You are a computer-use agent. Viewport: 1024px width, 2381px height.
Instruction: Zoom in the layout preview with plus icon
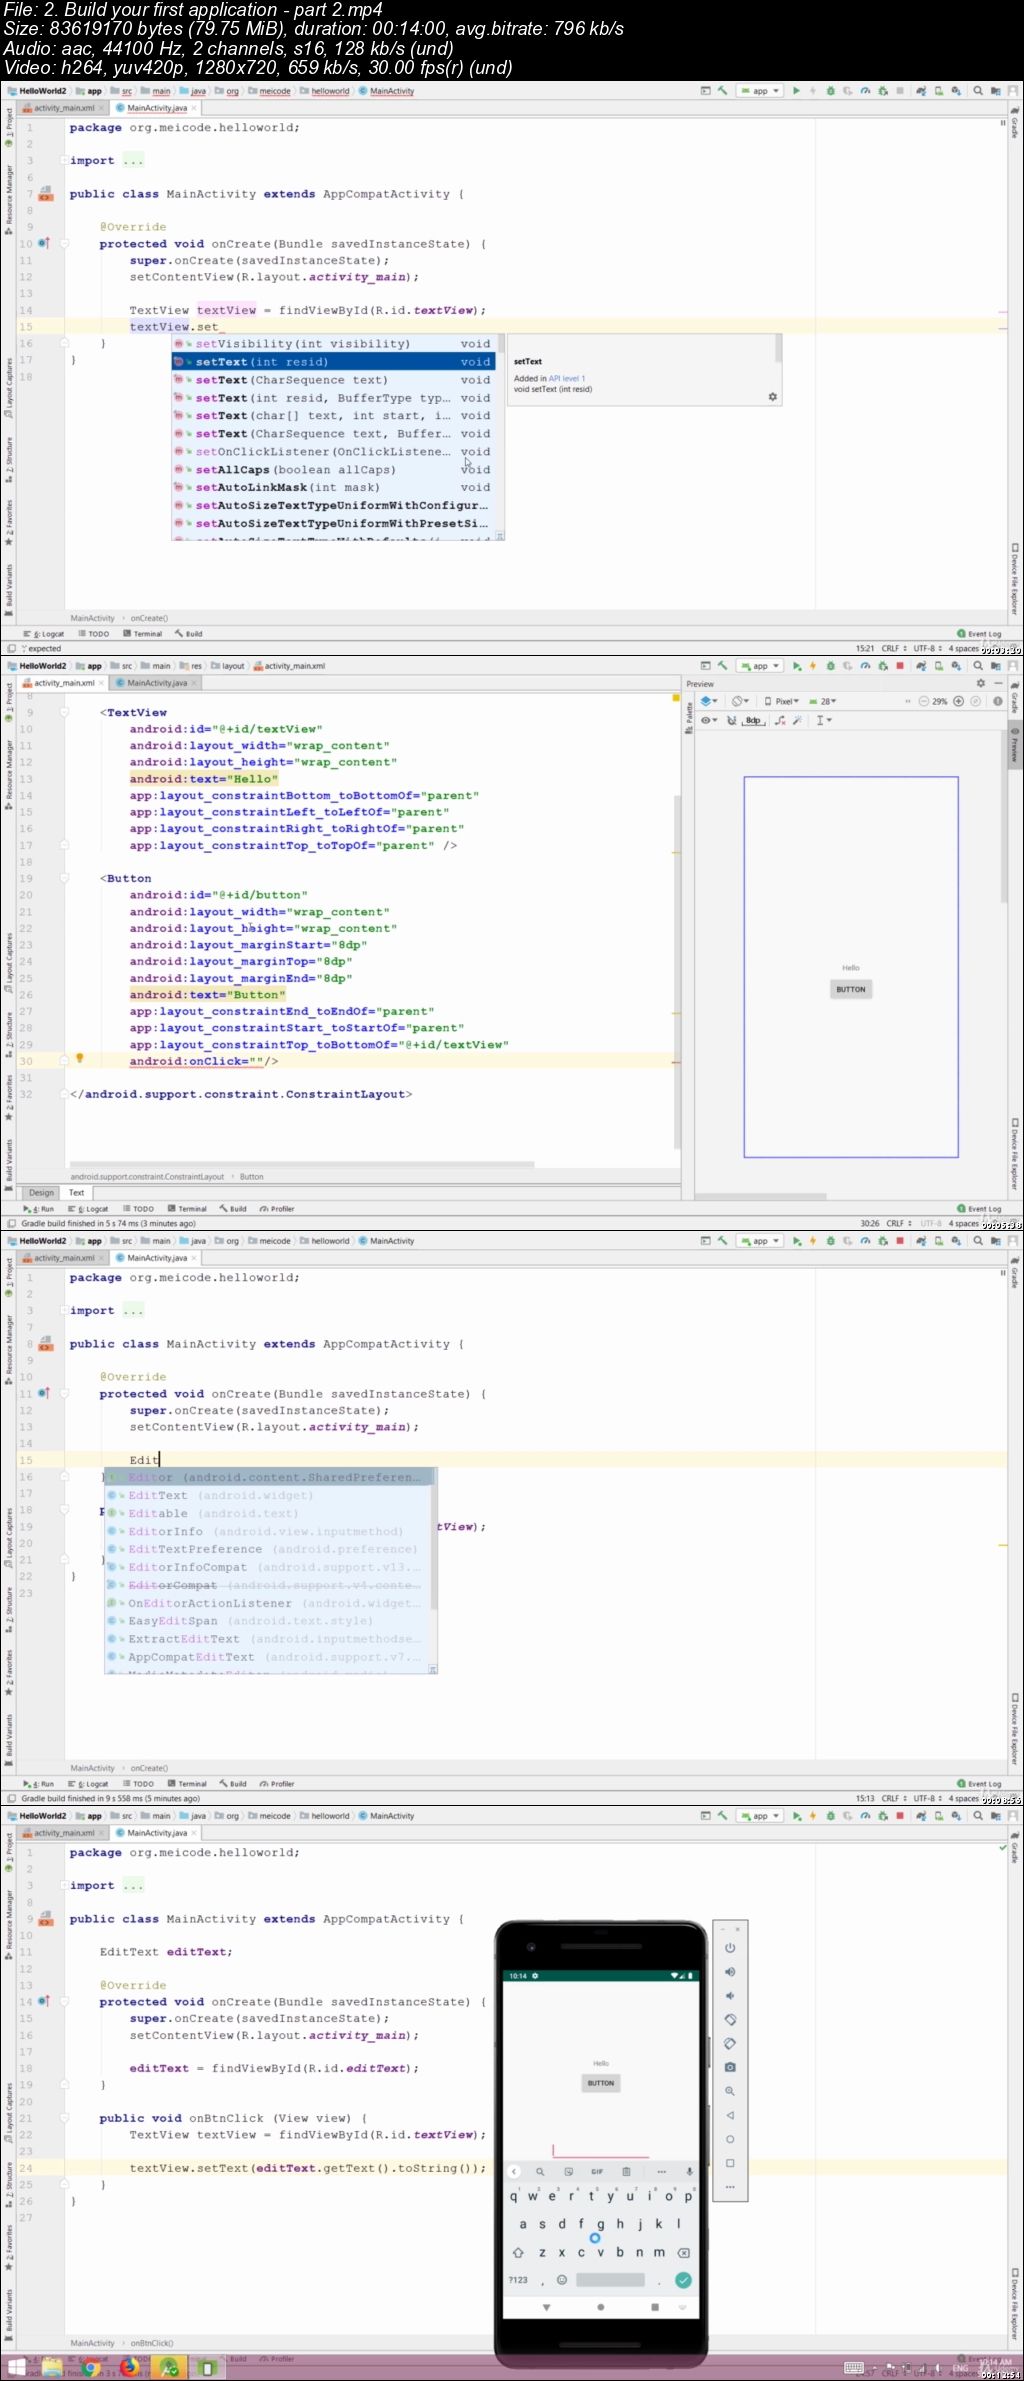[959, 701]
